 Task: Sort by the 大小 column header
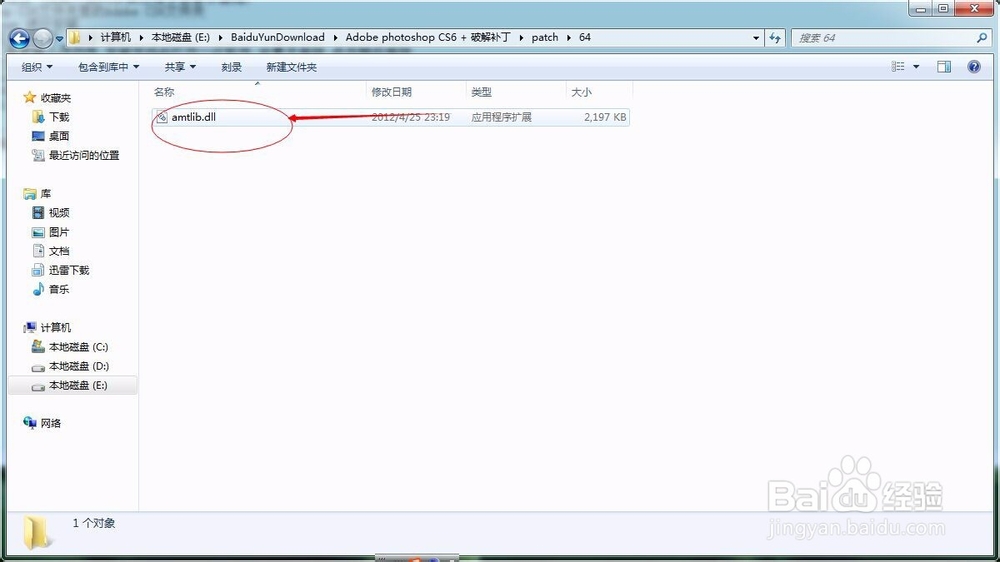[x=581, y=92]
